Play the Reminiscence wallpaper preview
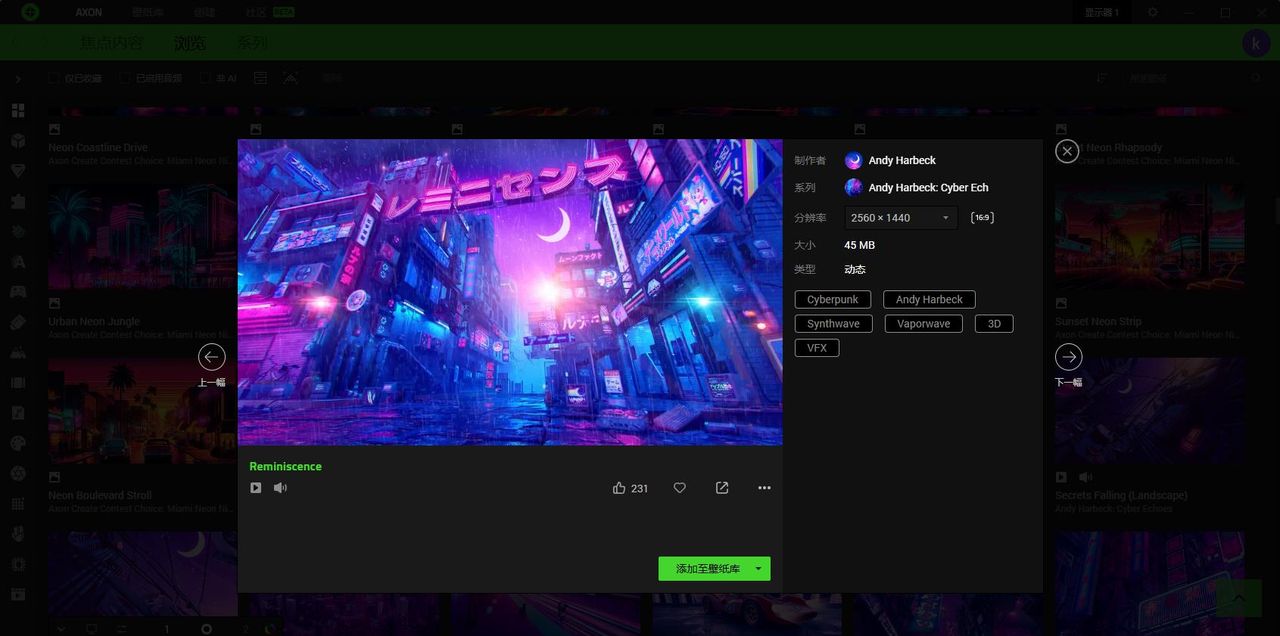This screenshot has width=1280, height=636. [256, 488]
